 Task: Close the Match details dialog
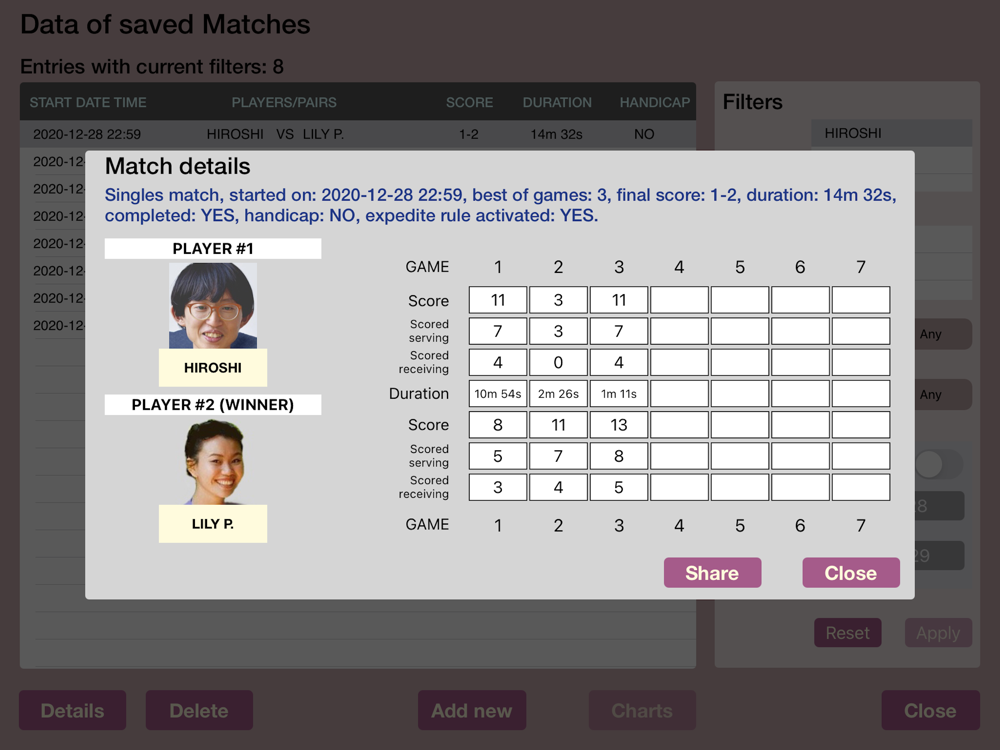(x=851, y=573)
